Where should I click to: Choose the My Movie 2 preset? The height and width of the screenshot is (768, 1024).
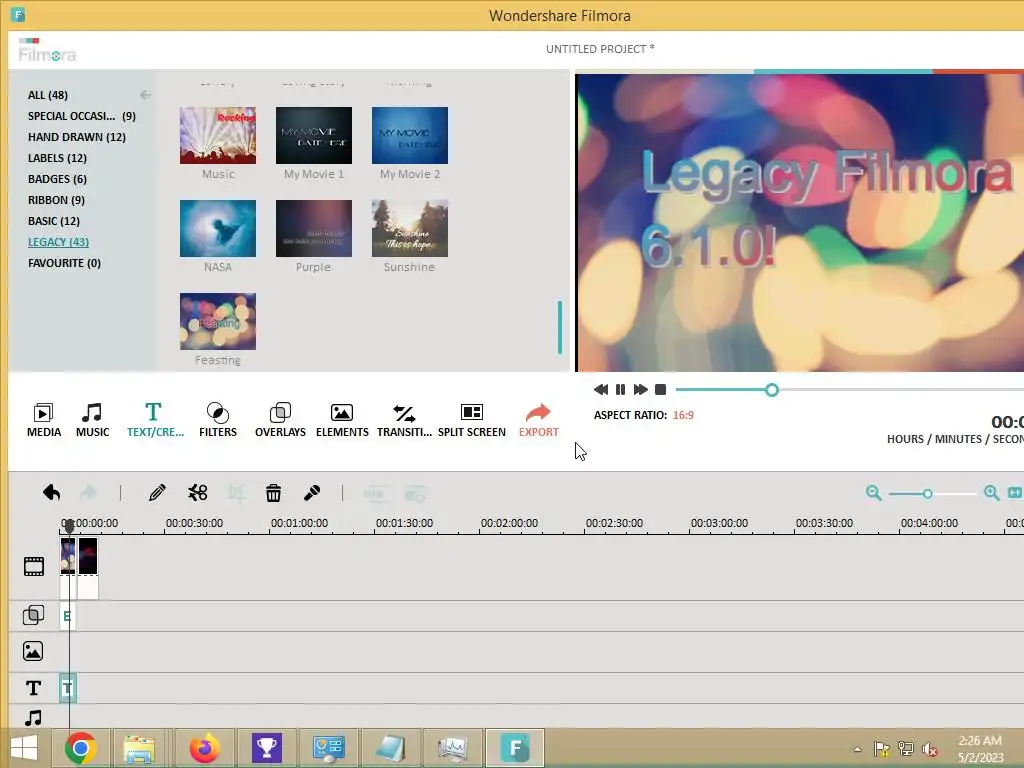(409, 135)
